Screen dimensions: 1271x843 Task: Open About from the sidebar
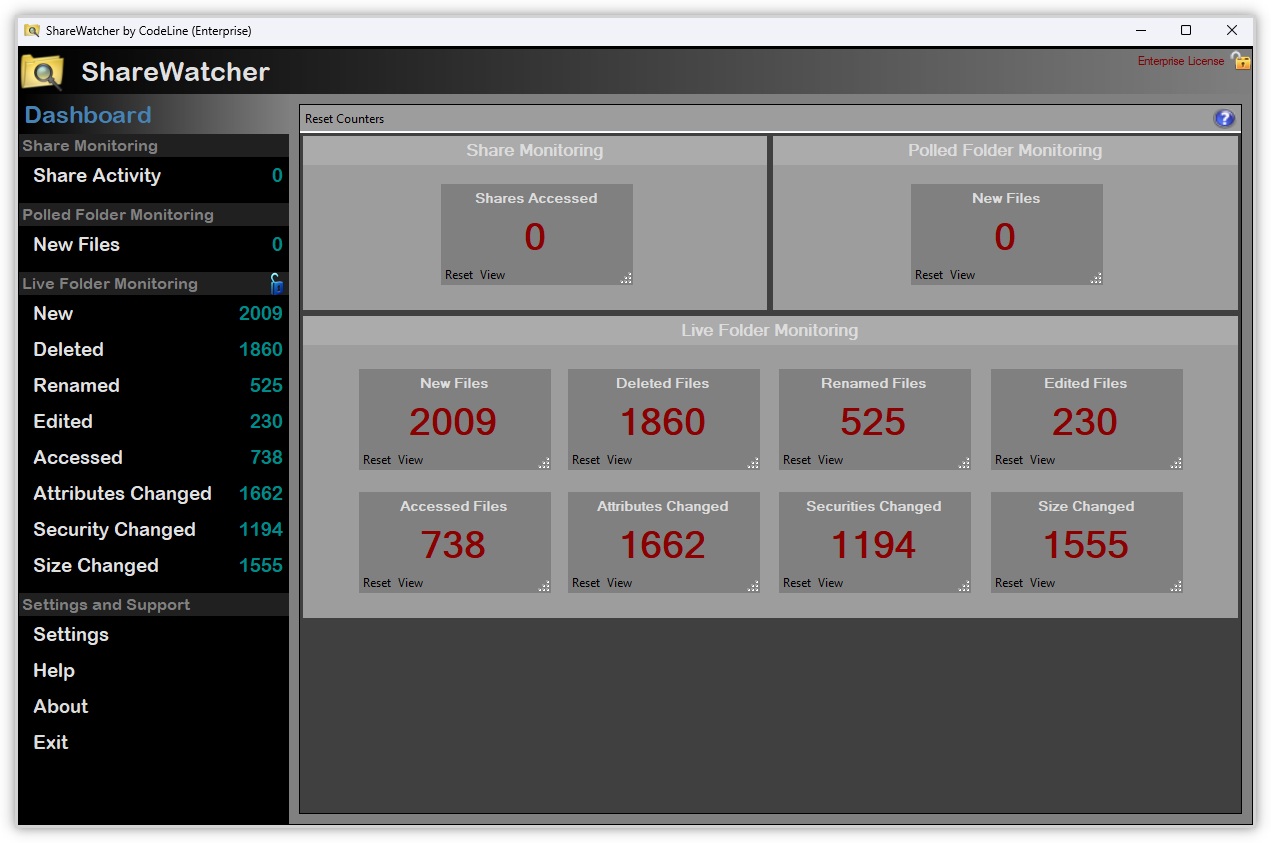point(60,706)
